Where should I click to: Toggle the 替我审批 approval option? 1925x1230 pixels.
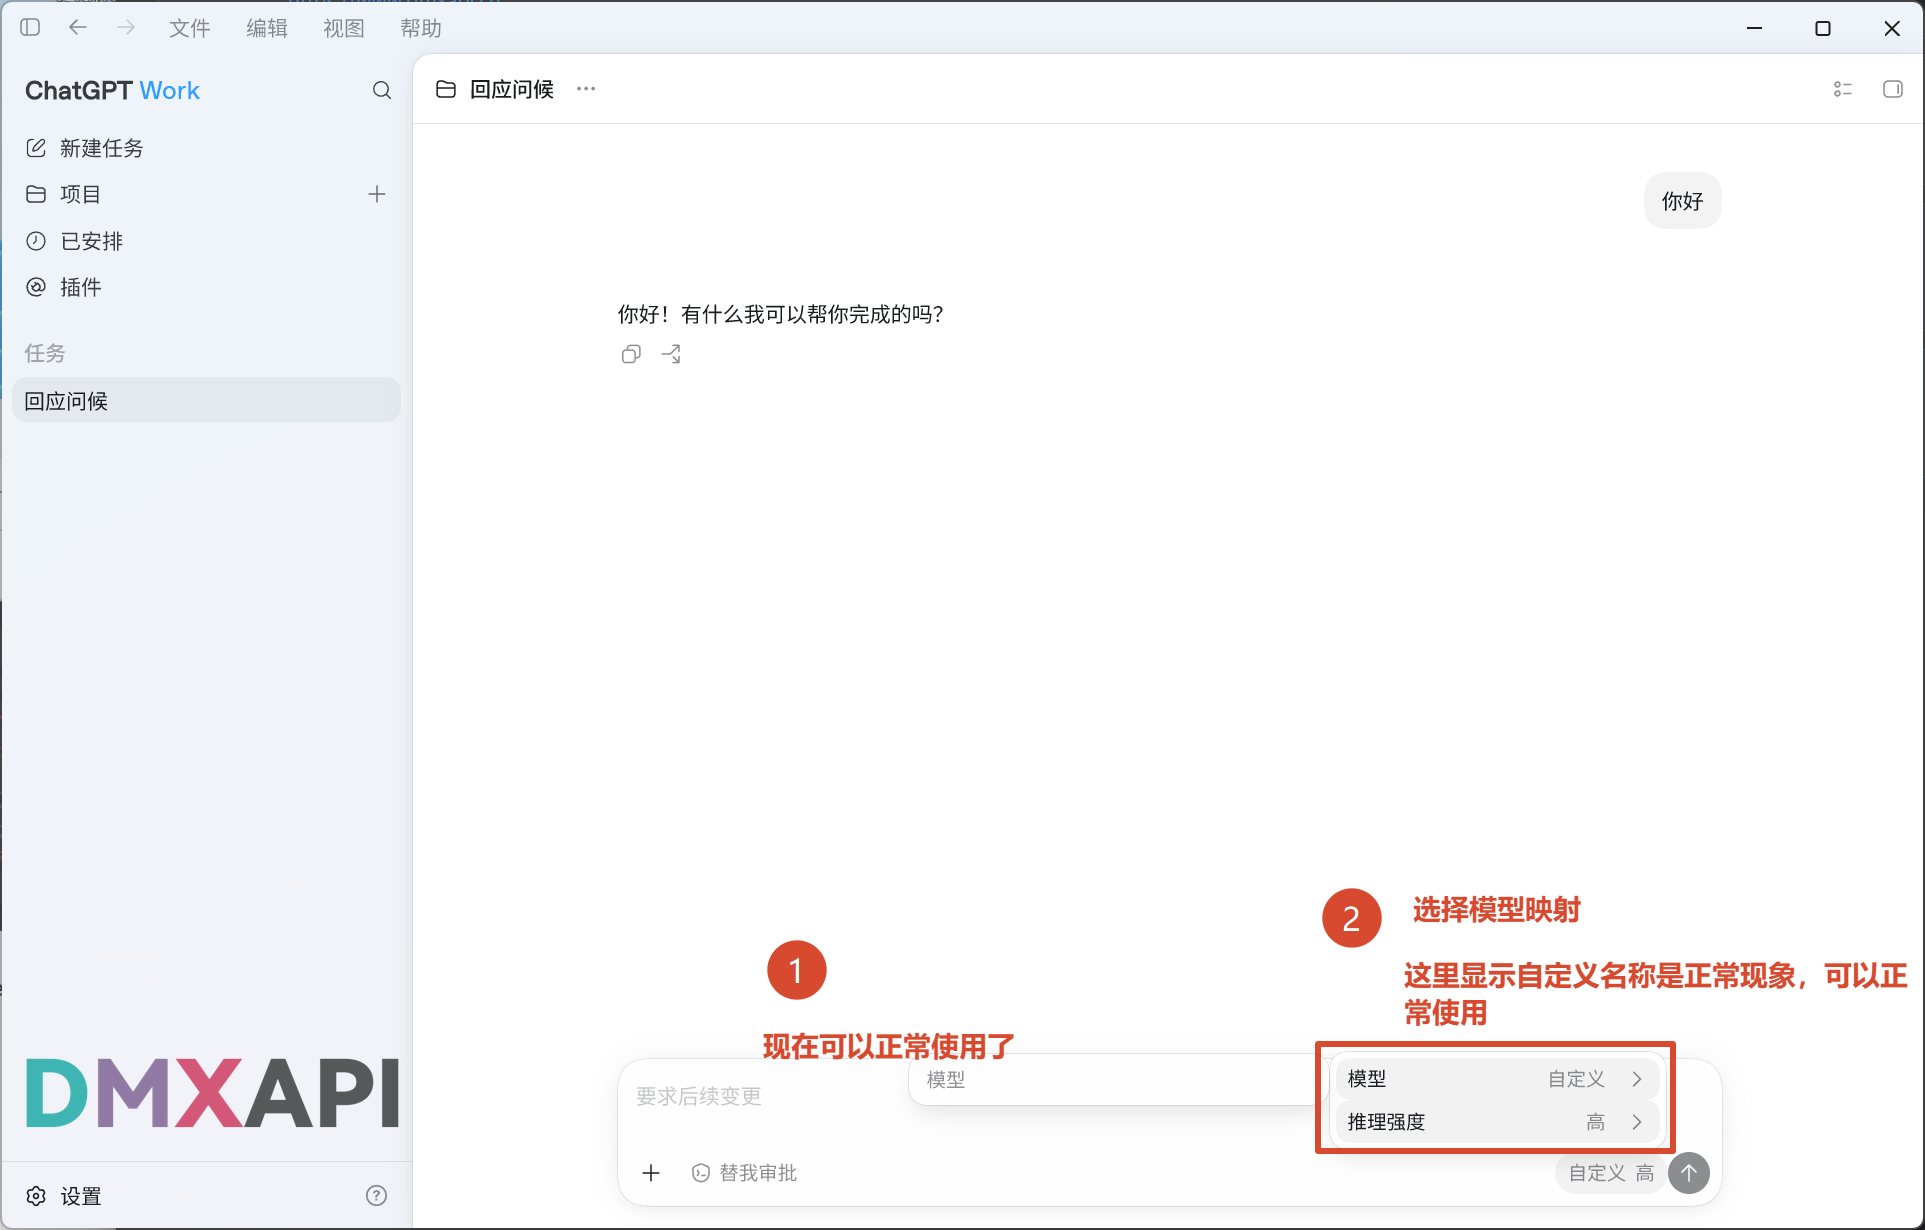point(744,1173)
